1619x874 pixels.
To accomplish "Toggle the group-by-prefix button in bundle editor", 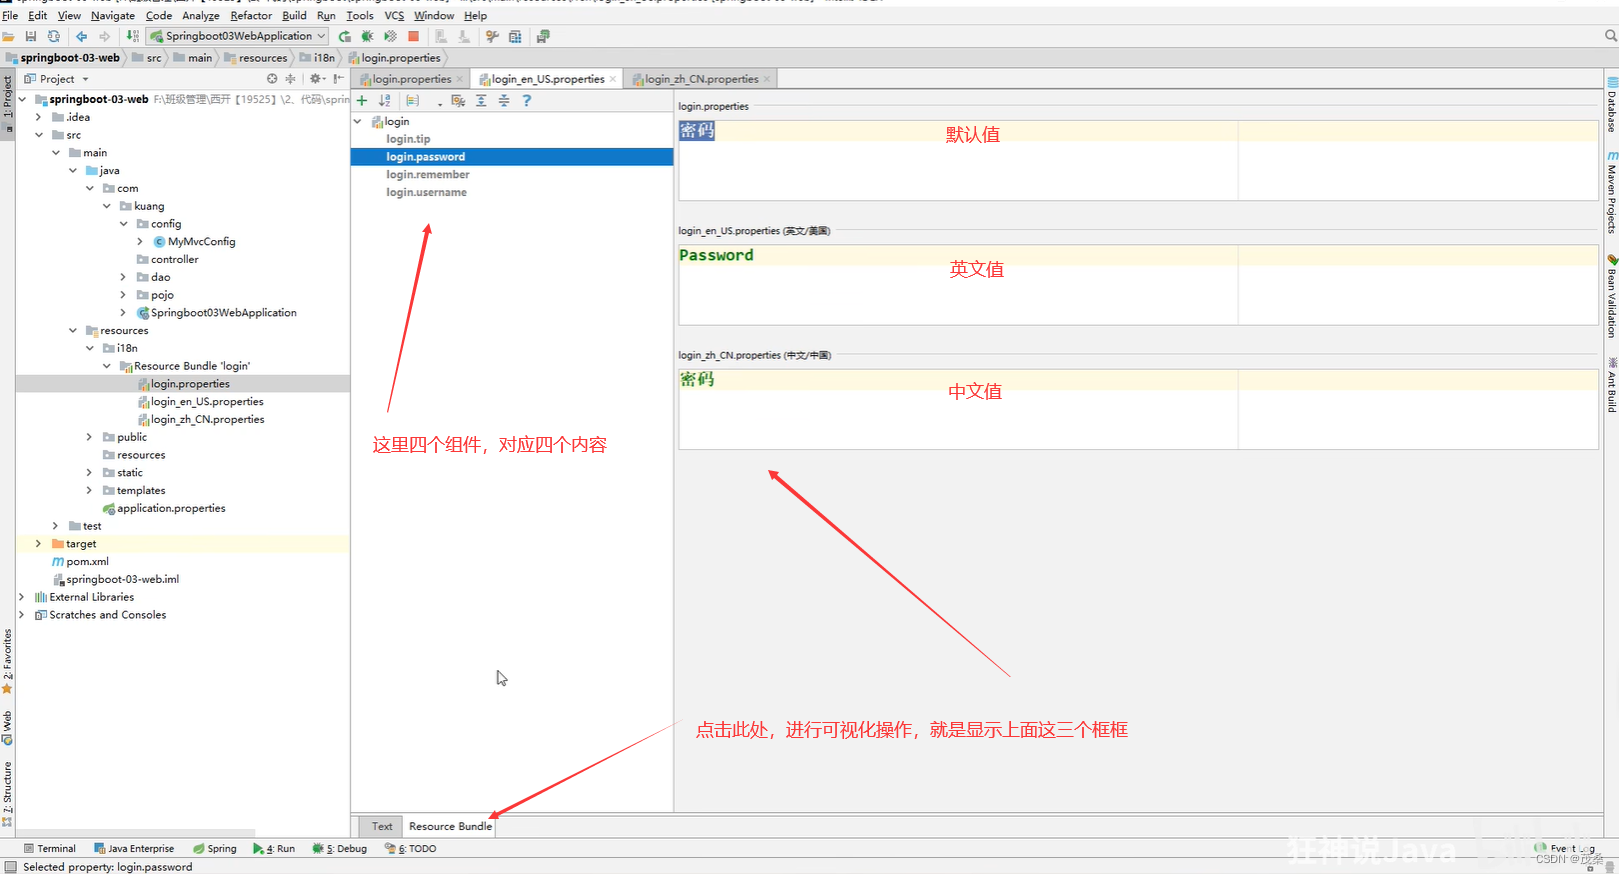I will [412, 101].
